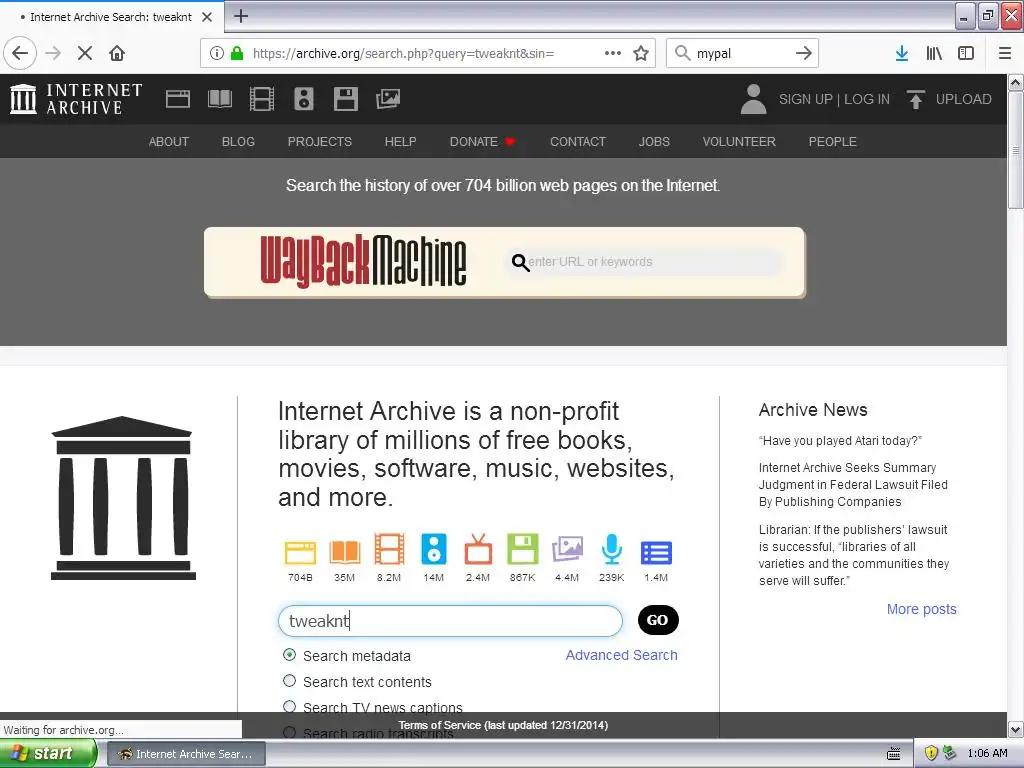Open 1.4M collections list icon
The width and height of the screenshot is (1024, 768).
pyautogui.click(x=656, y=552)
